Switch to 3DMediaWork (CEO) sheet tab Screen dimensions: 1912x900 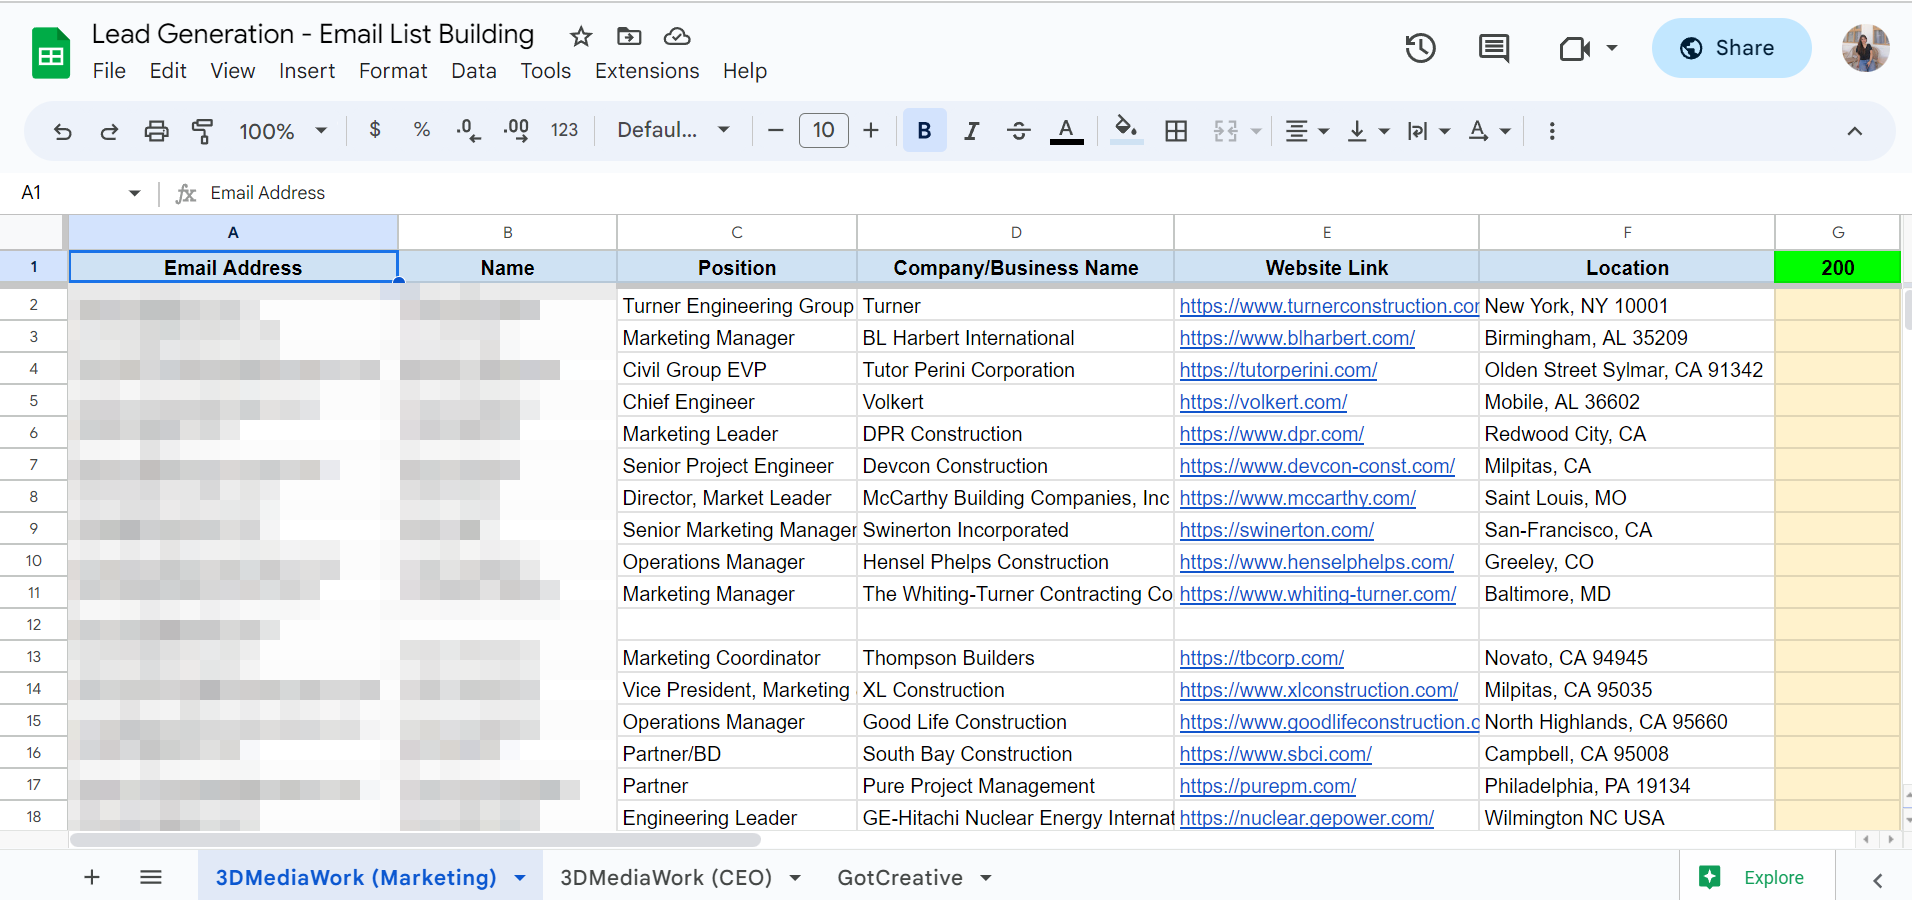[666, 877]
